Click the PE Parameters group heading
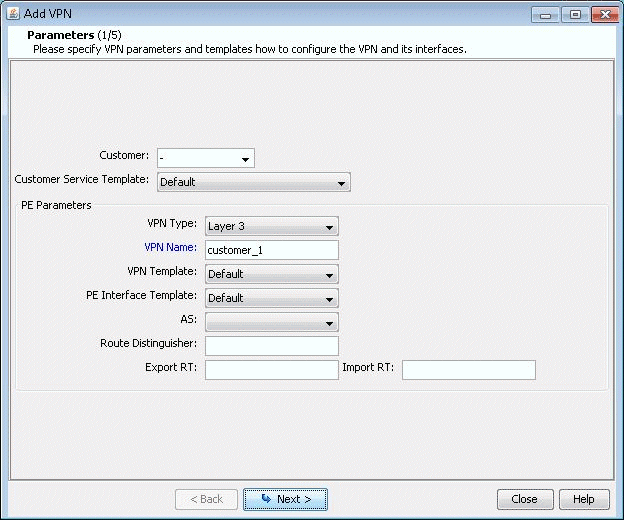 click(x=56, y=205)
